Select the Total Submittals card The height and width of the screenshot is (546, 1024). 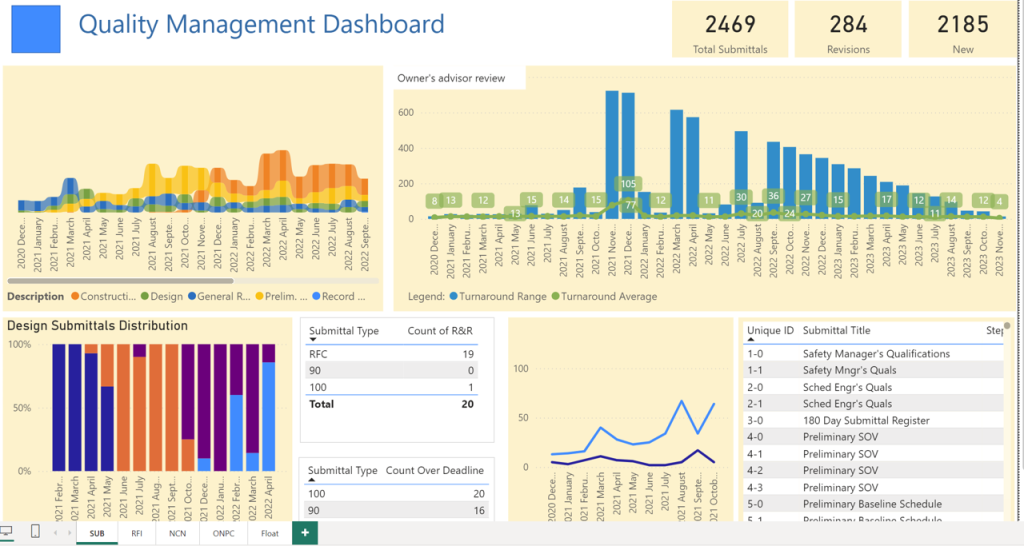[x=730, y=30]
